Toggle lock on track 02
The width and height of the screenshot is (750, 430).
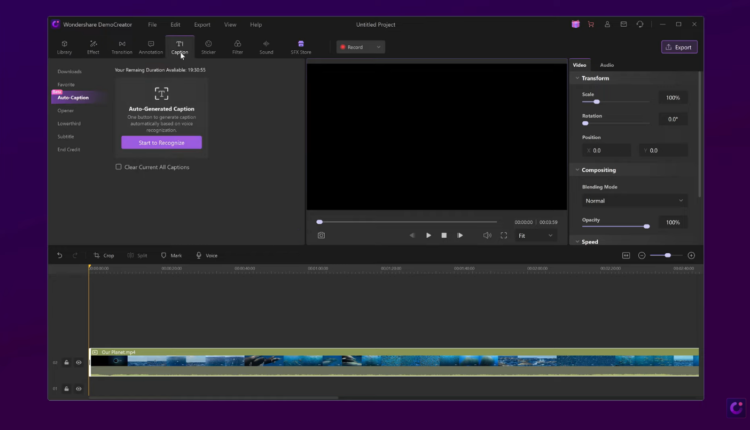coord(66,363)
